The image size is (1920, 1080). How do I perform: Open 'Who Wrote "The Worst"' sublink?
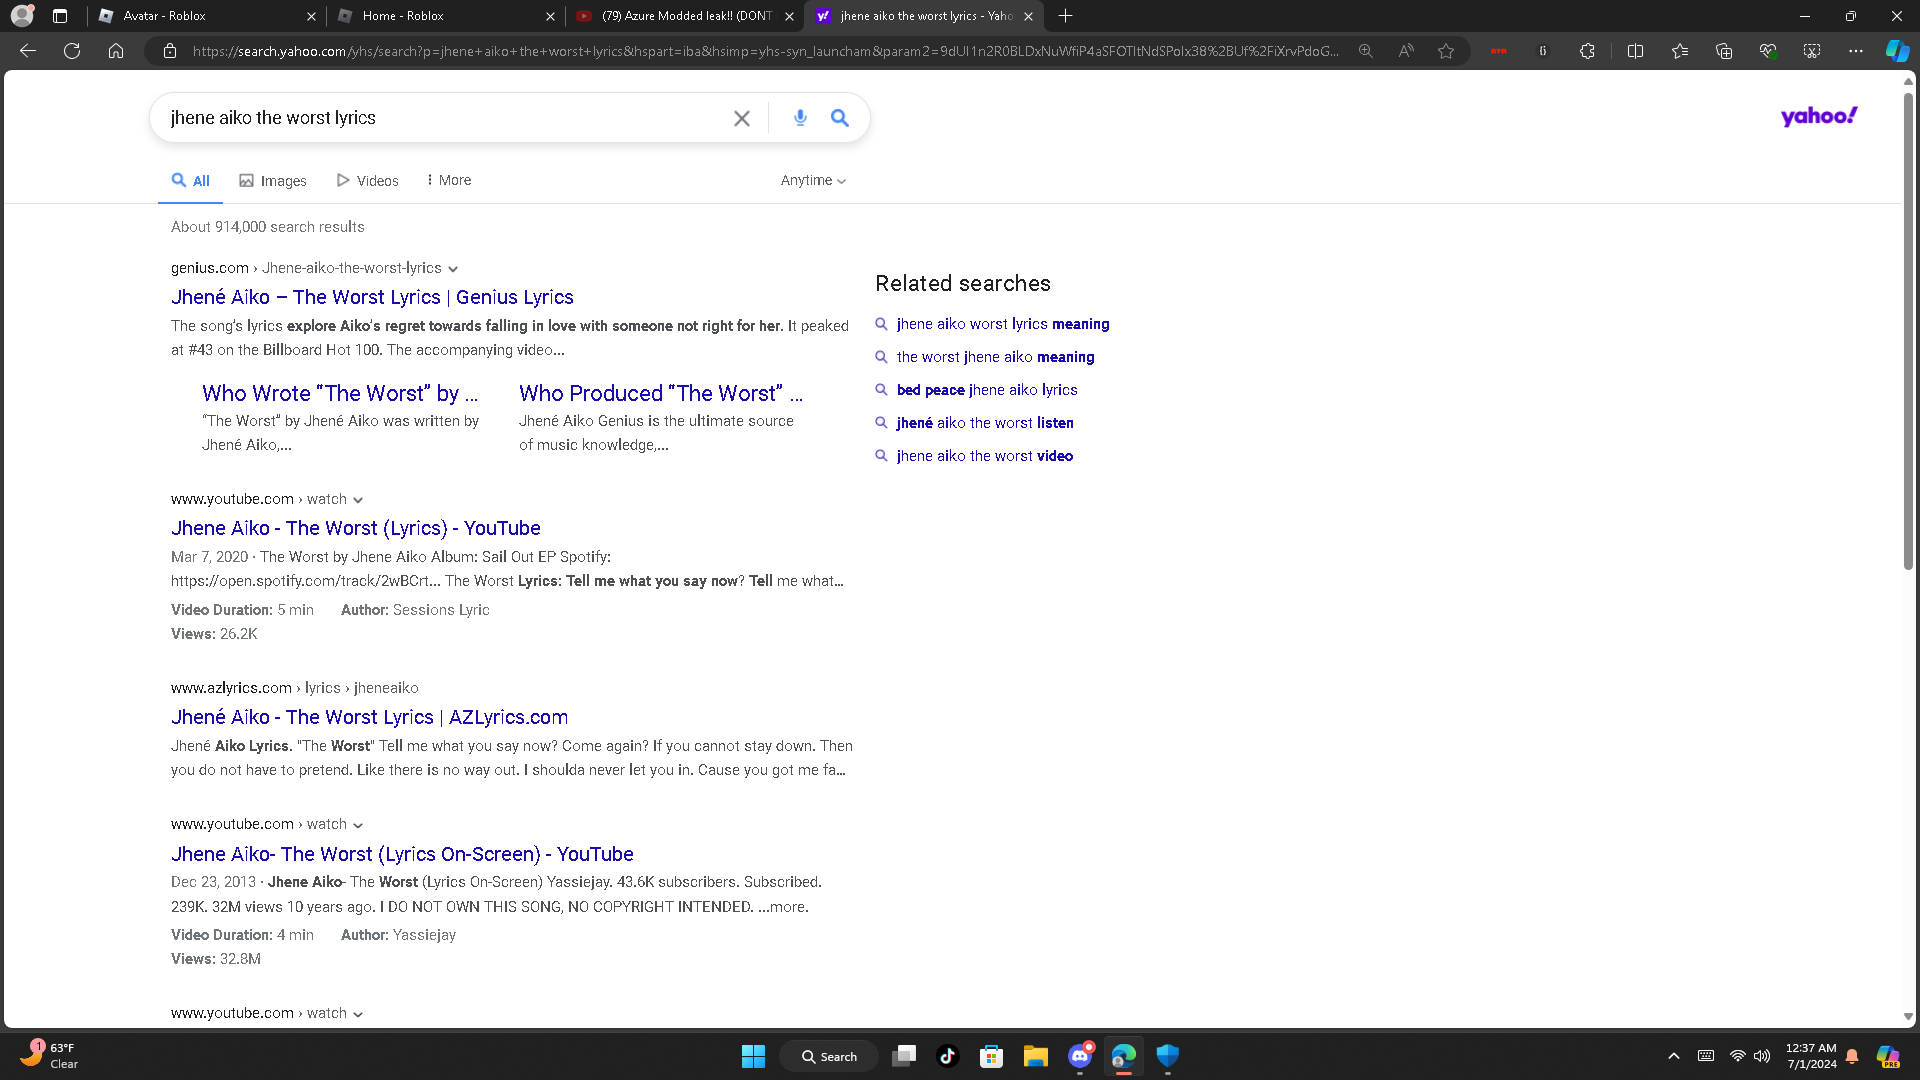click(x=340, y=393)
